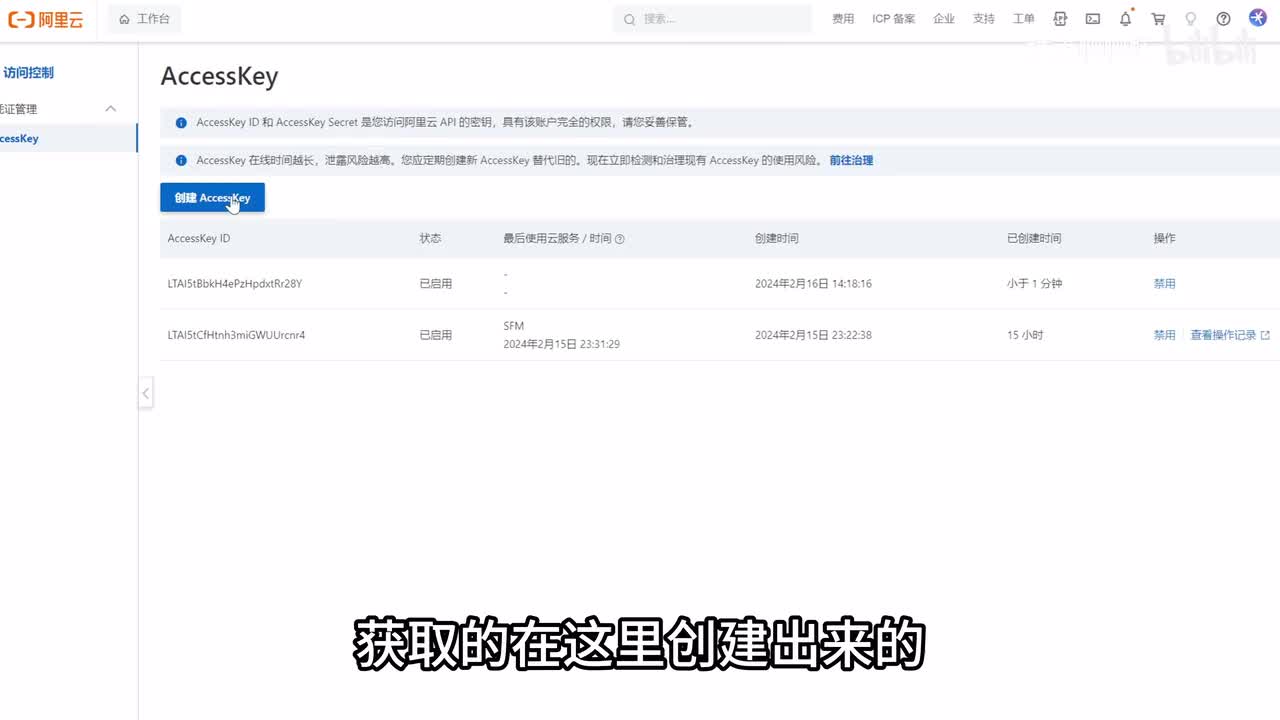This screenshot has height=720, width=1280.
Task: Open the shopping cart
Action: pyautogui.click(x=1158, y=19)
